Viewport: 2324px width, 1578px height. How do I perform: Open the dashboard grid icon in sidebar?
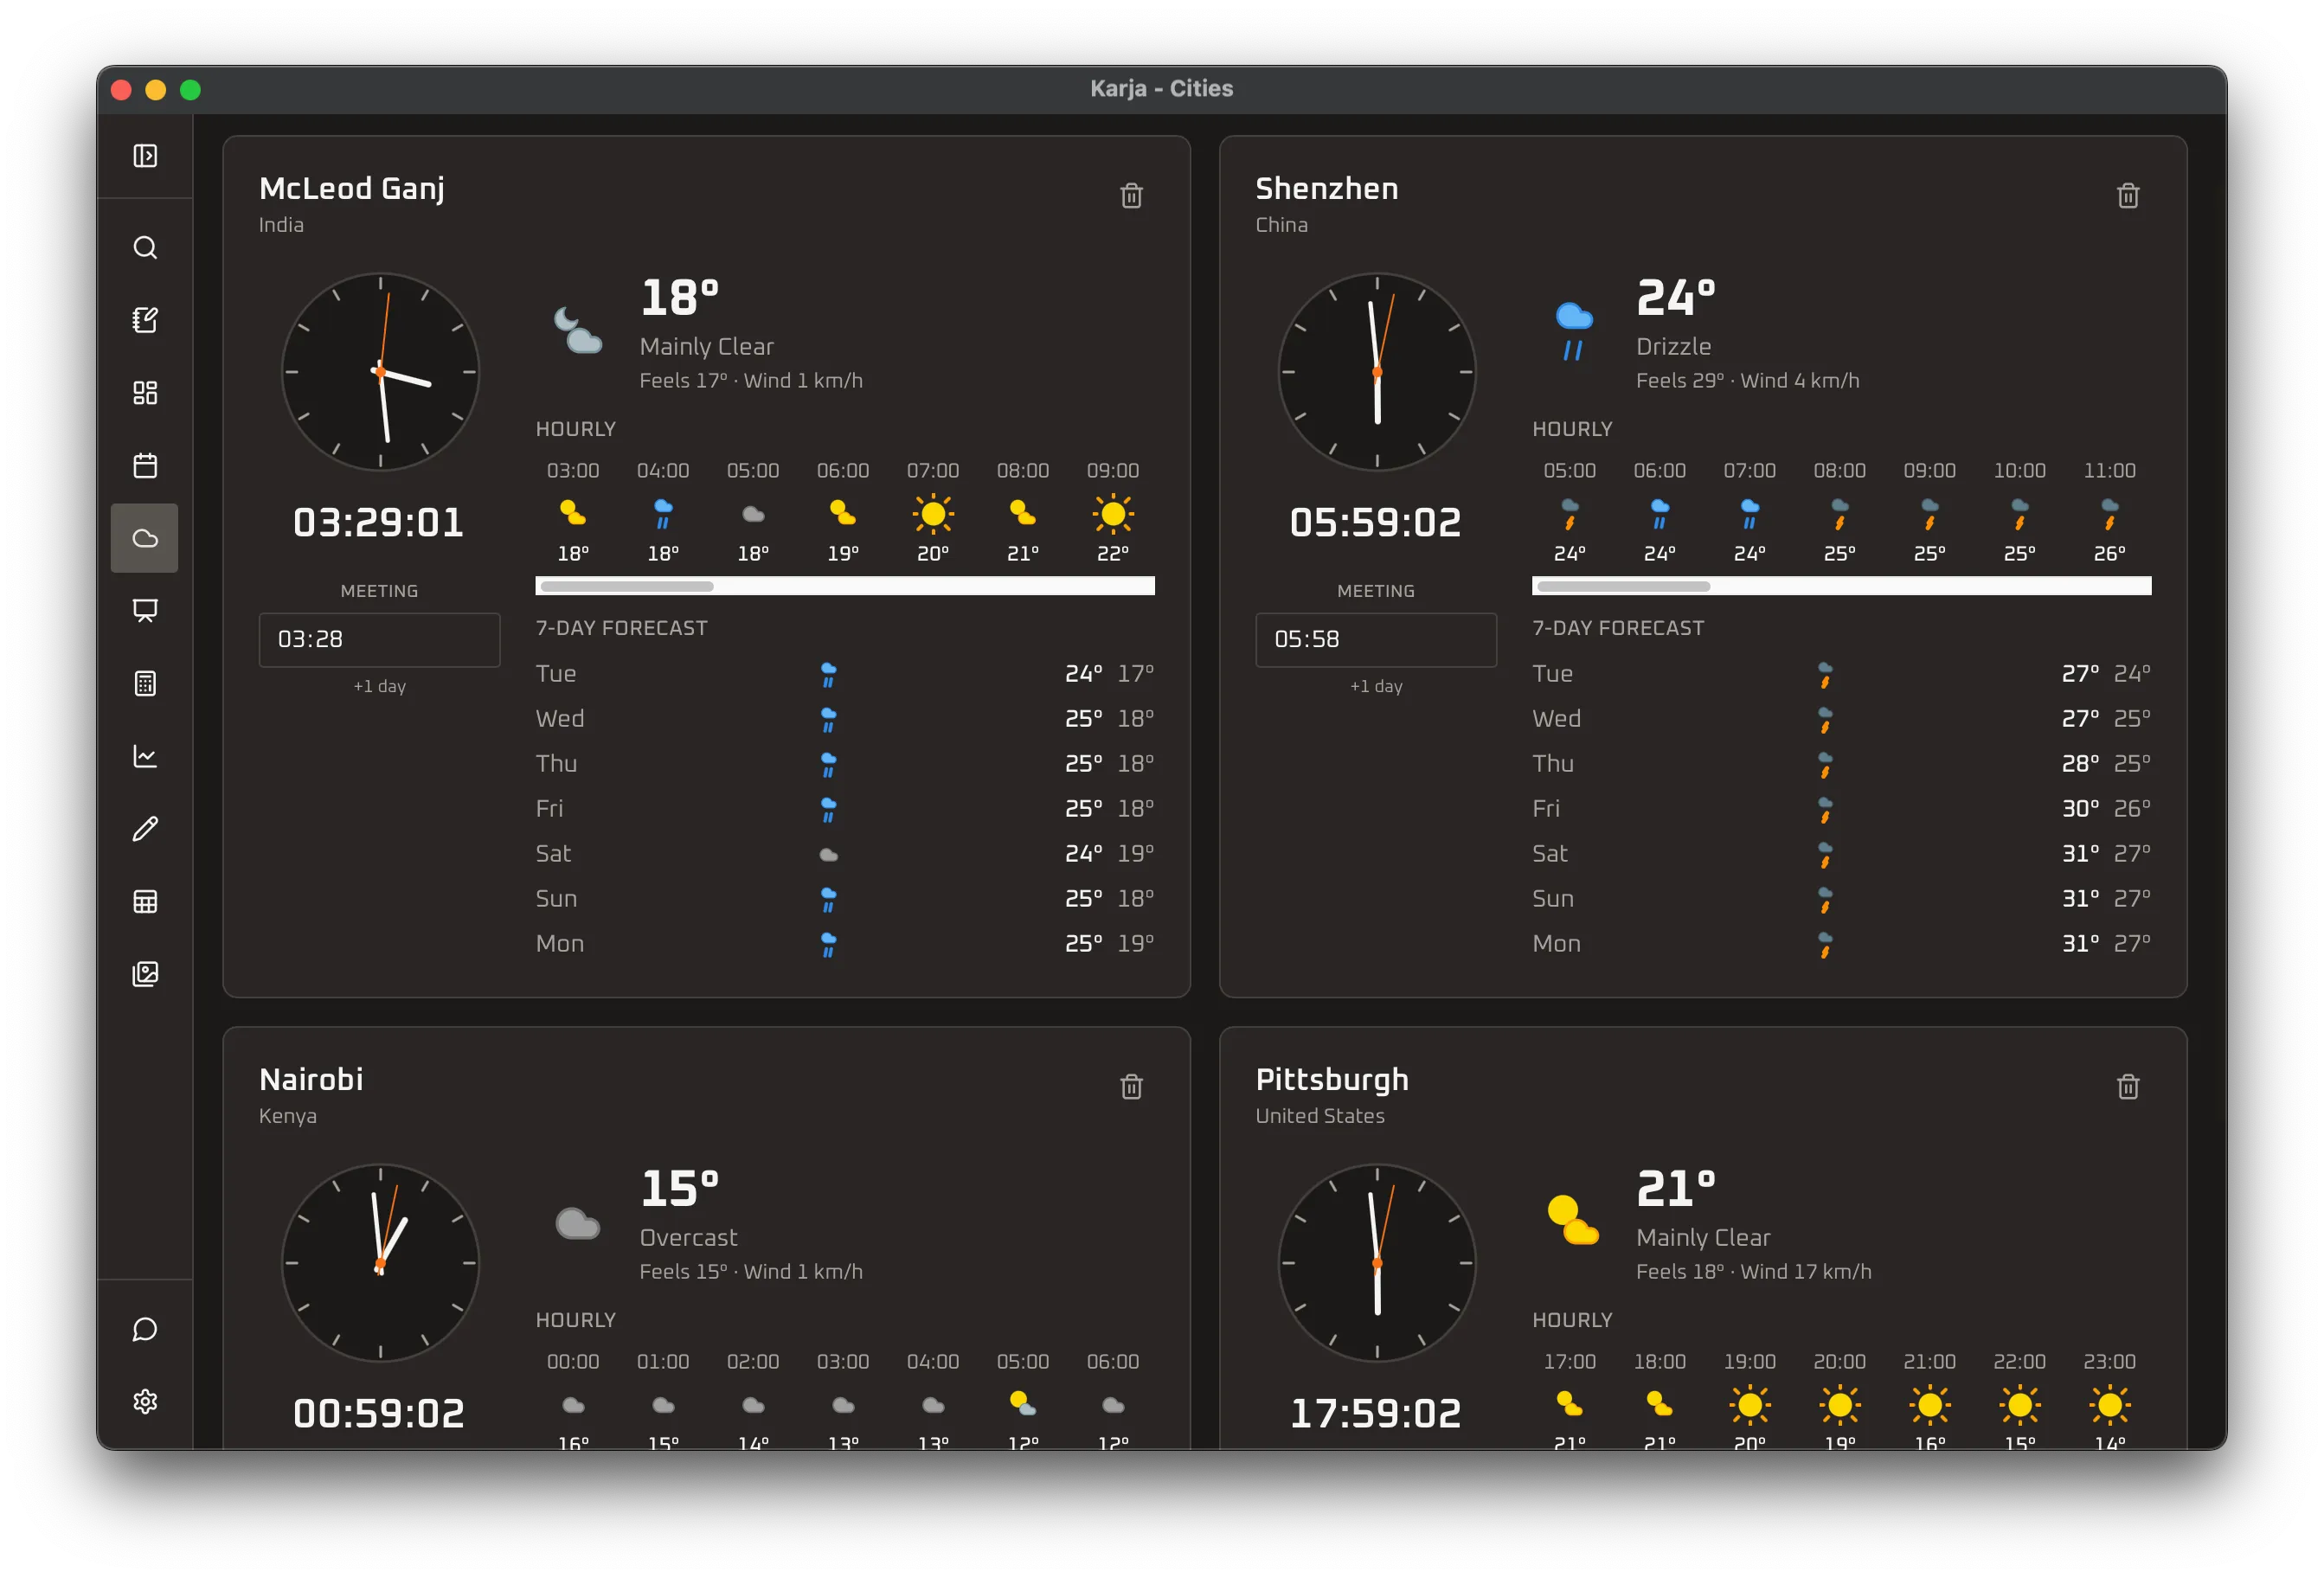pos(145,393)
